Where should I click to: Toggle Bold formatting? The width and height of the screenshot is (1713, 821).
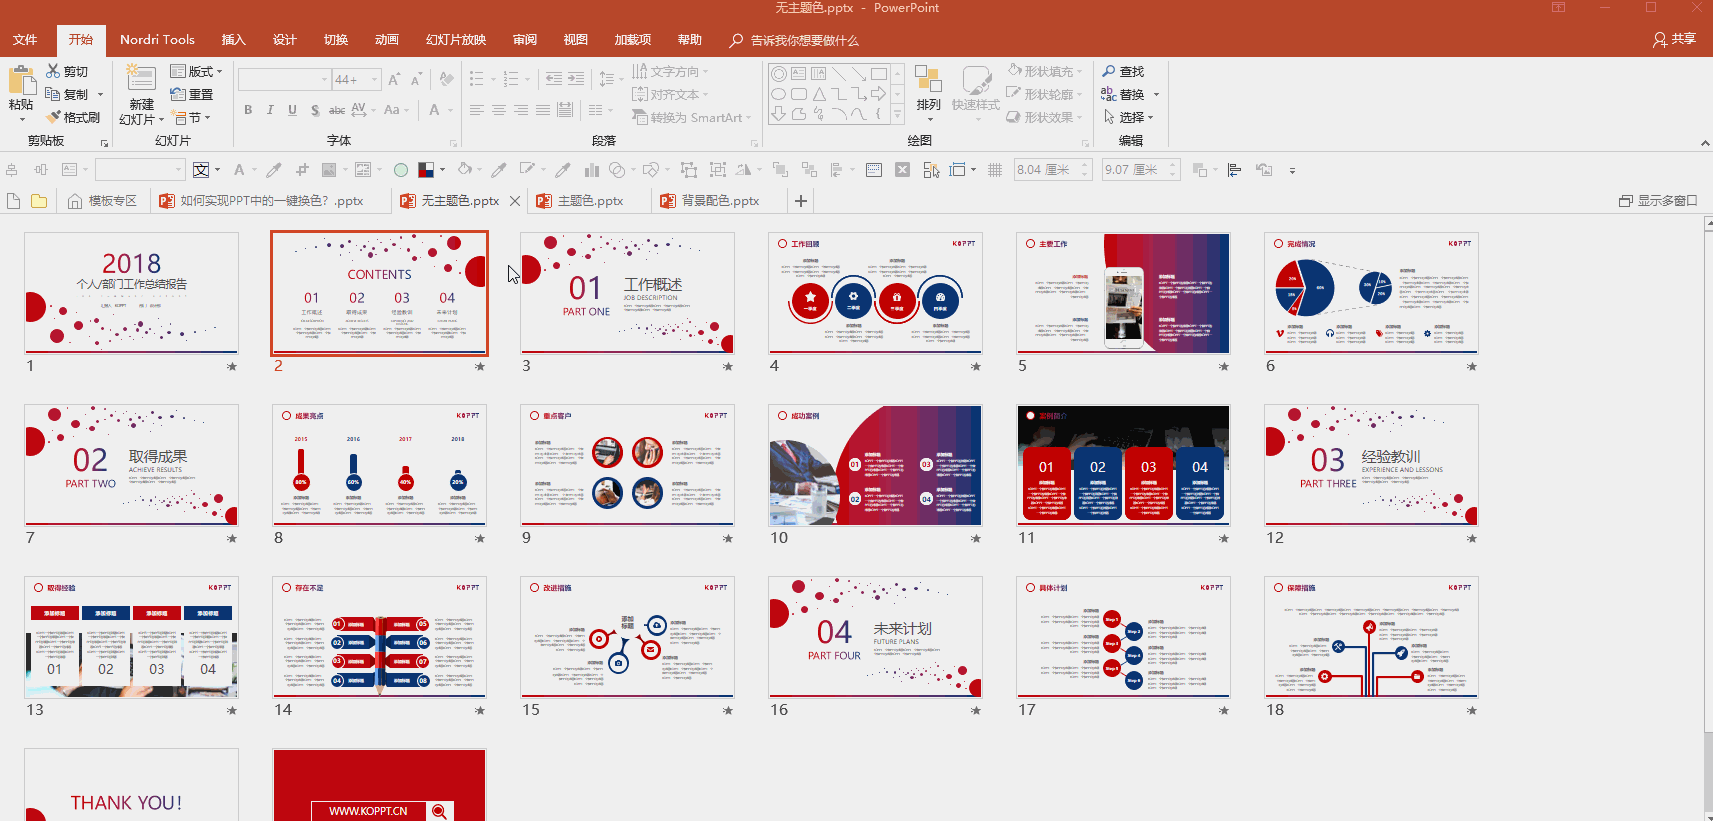coord(248,110)
